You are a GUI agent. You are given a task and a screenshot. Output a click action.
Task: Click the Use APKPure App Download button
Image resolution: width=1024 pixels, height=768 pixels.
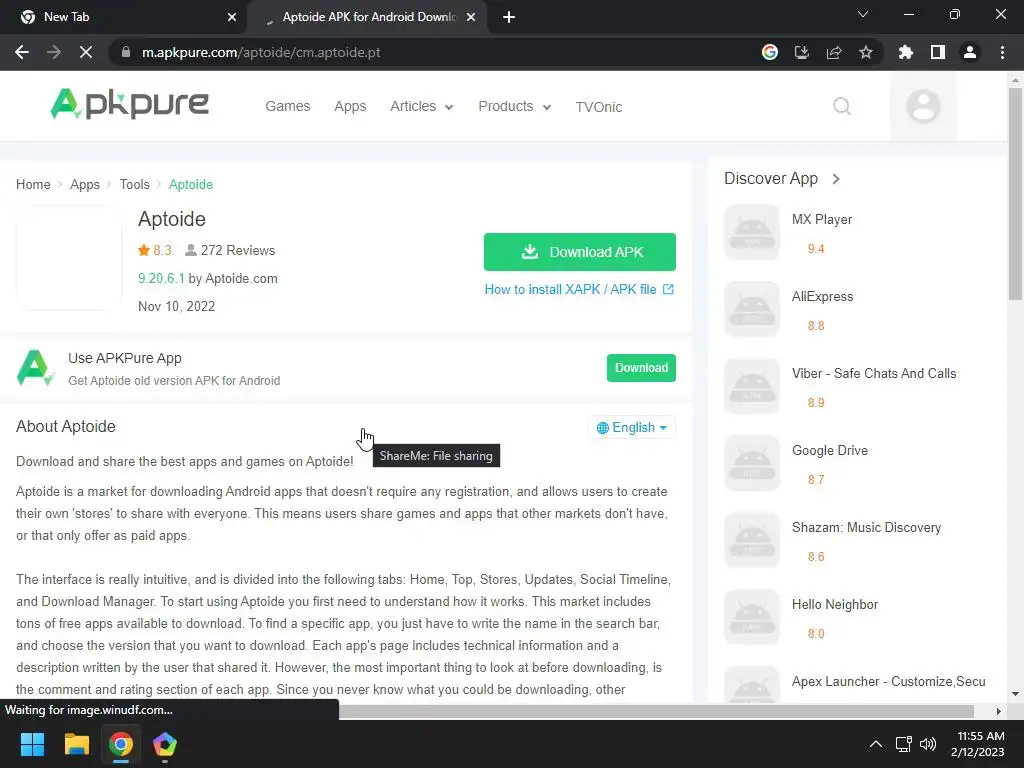tap(641, 368)
